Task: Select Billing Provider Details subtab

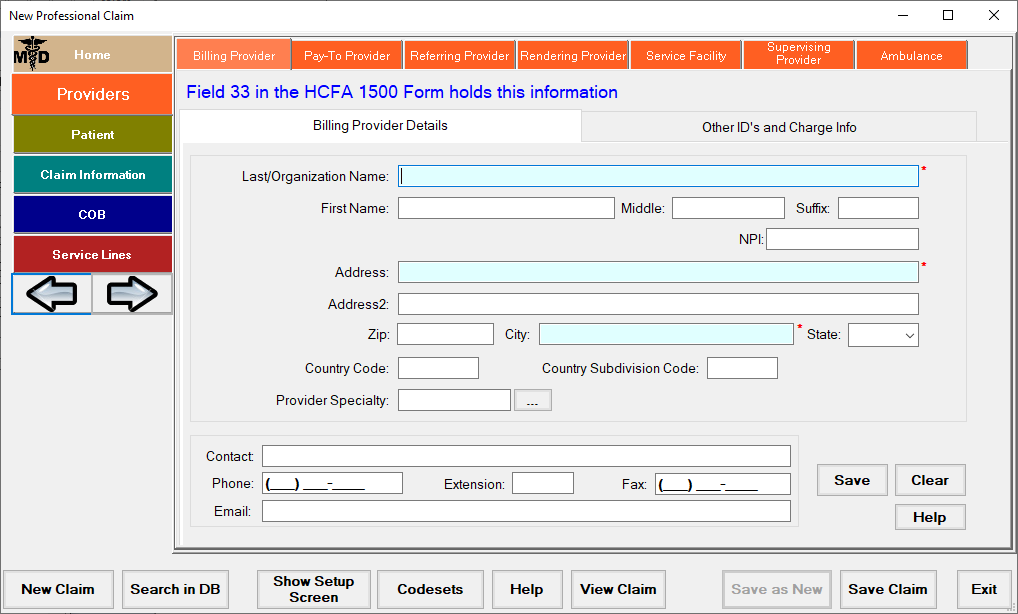Action: click(x=380, y=126)
